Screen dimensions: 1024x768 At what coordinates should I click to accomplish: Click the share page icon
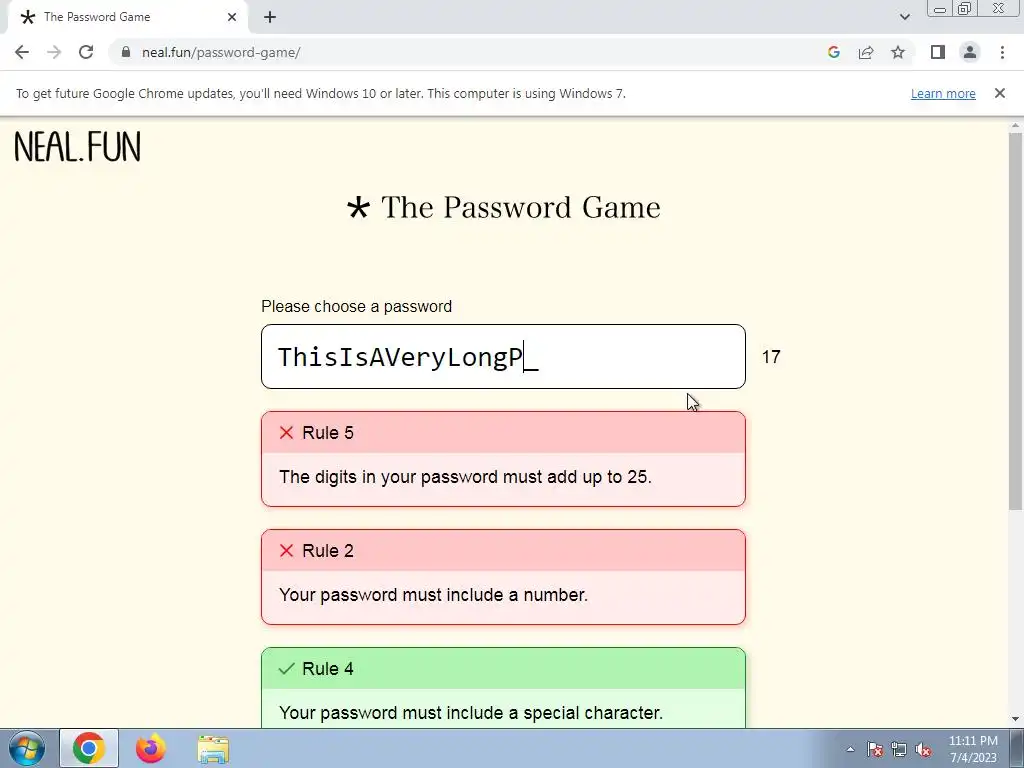pyautogui.click(x=866, y=52)
